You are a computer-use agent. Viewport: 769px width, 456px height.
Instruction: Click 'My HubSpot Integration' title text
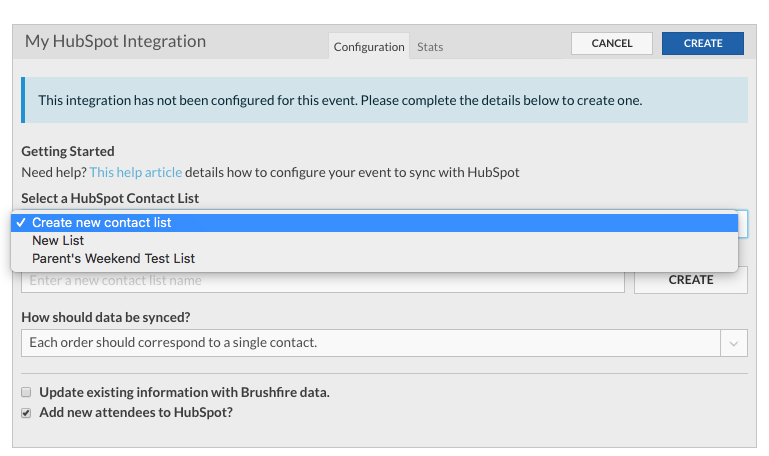[x=115, y=41]
